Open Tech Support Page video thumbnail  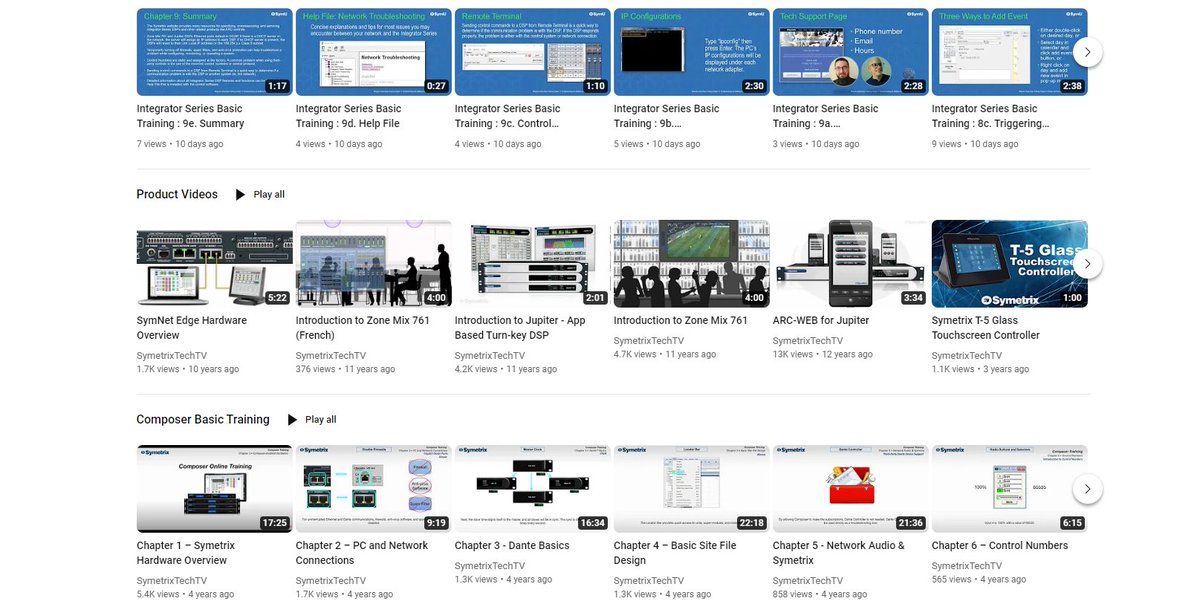click(851, 52)
